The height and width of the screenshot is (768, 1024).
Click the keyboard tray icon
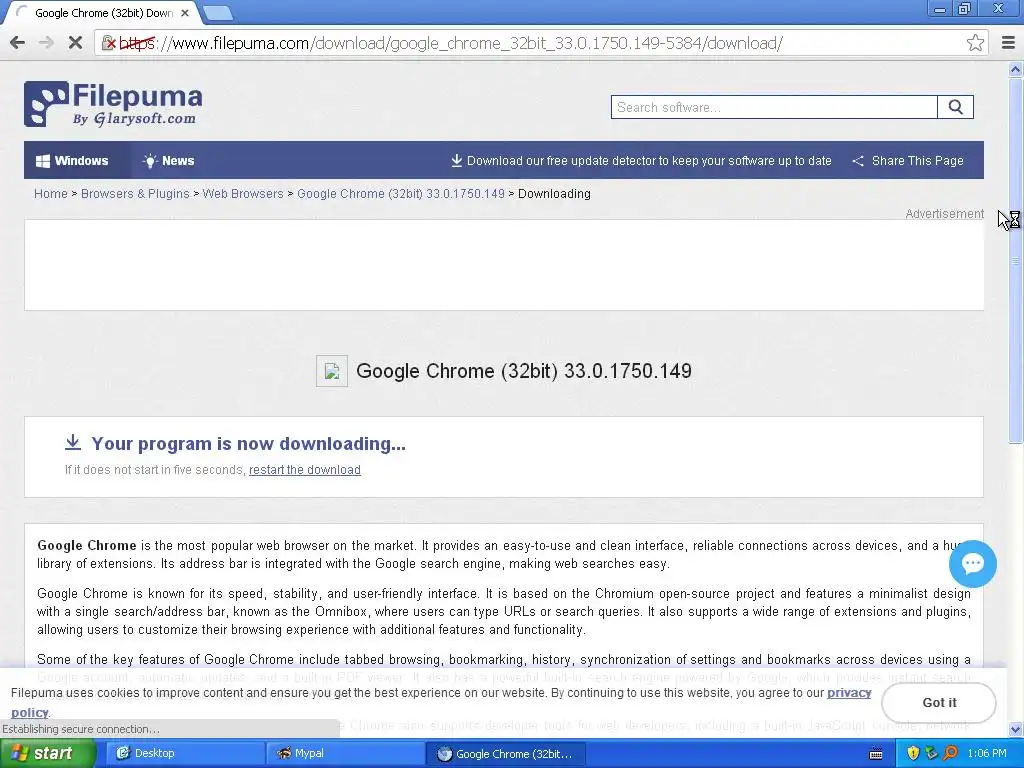(x=876, y=754)
